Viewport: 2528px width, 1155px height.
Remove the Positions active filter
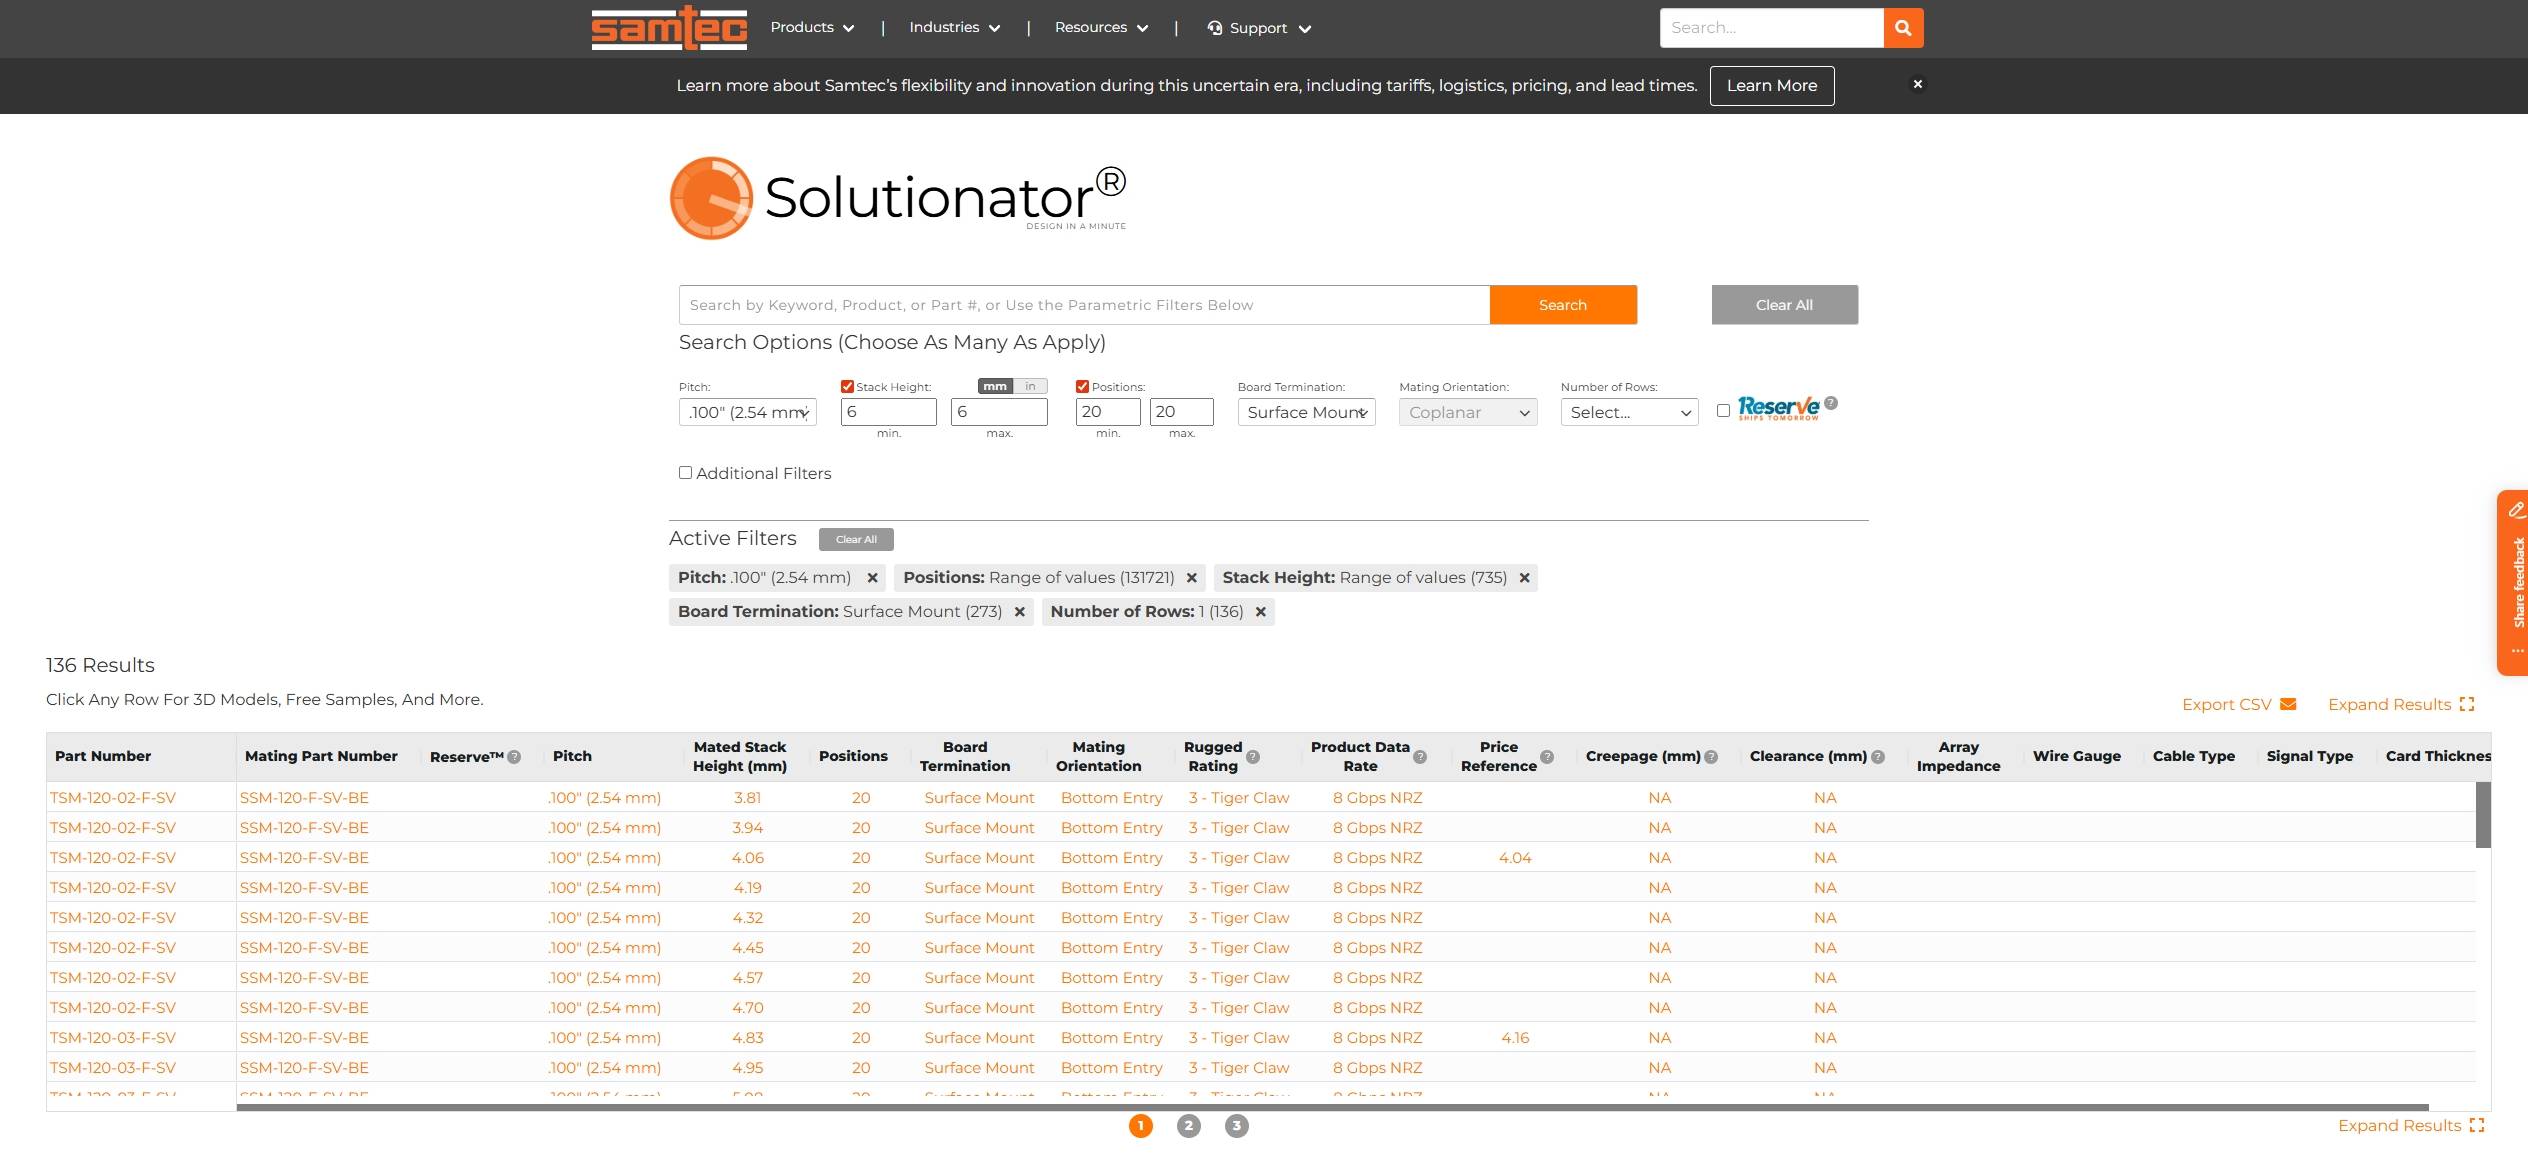tap(1191, 578)
